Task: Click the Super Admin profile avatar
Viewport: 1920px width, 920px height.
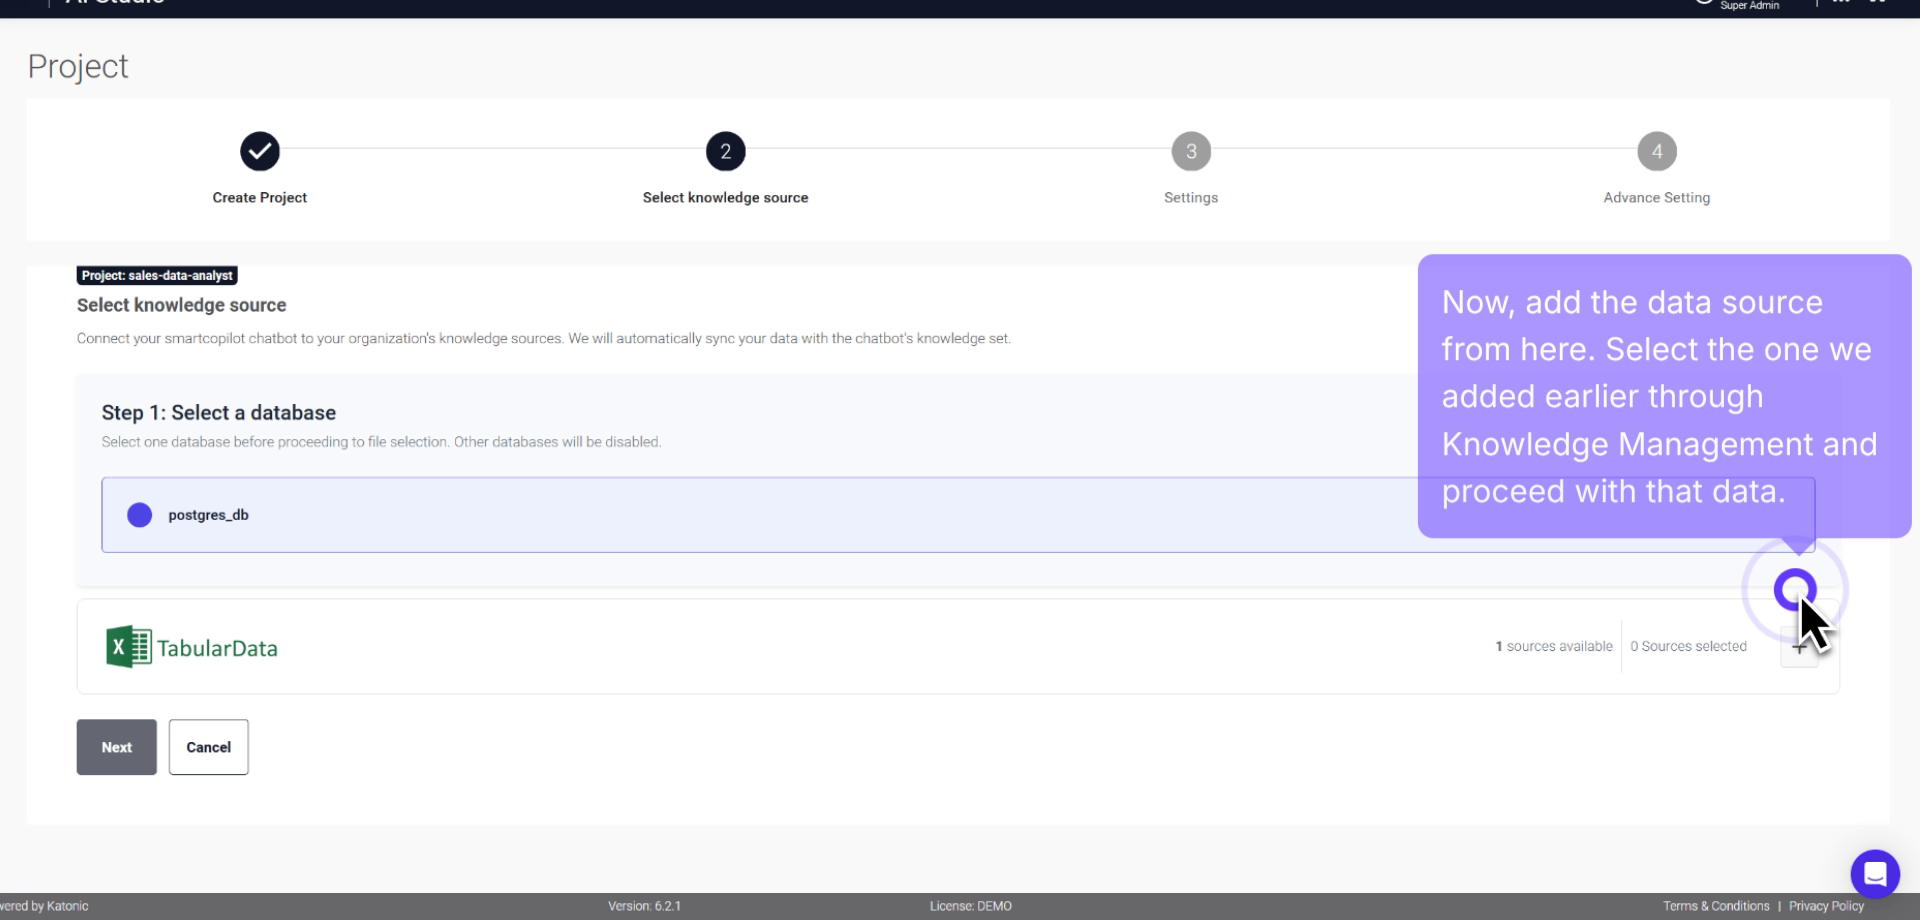Action: [x=1703, y=3]
